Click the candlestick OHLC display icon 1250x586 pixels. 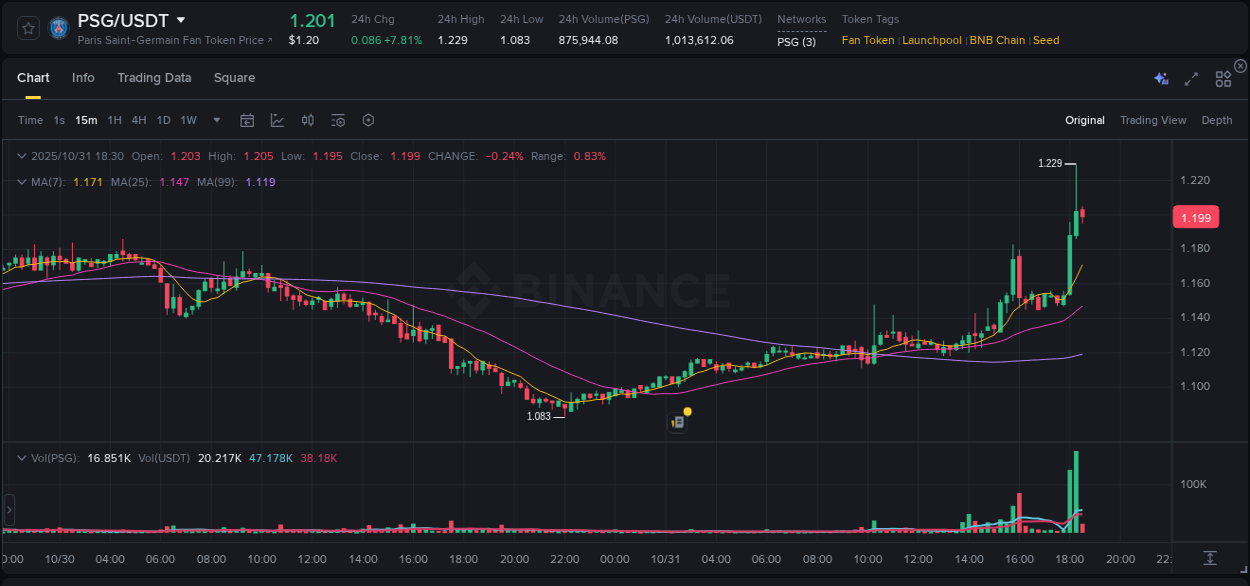pos(307,120)
